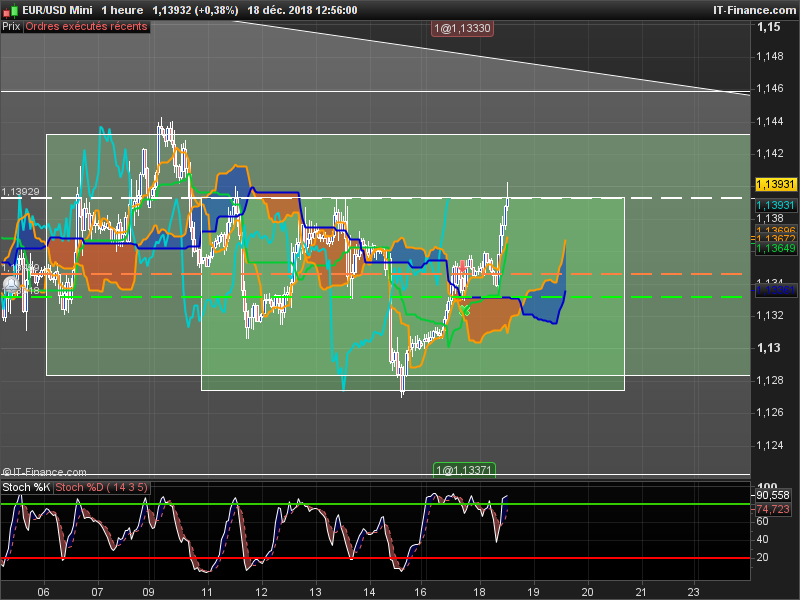Screen dimensions: 800x600
Task: Click the stochastic 74,723 value label
Action: [x=773, y=509]
